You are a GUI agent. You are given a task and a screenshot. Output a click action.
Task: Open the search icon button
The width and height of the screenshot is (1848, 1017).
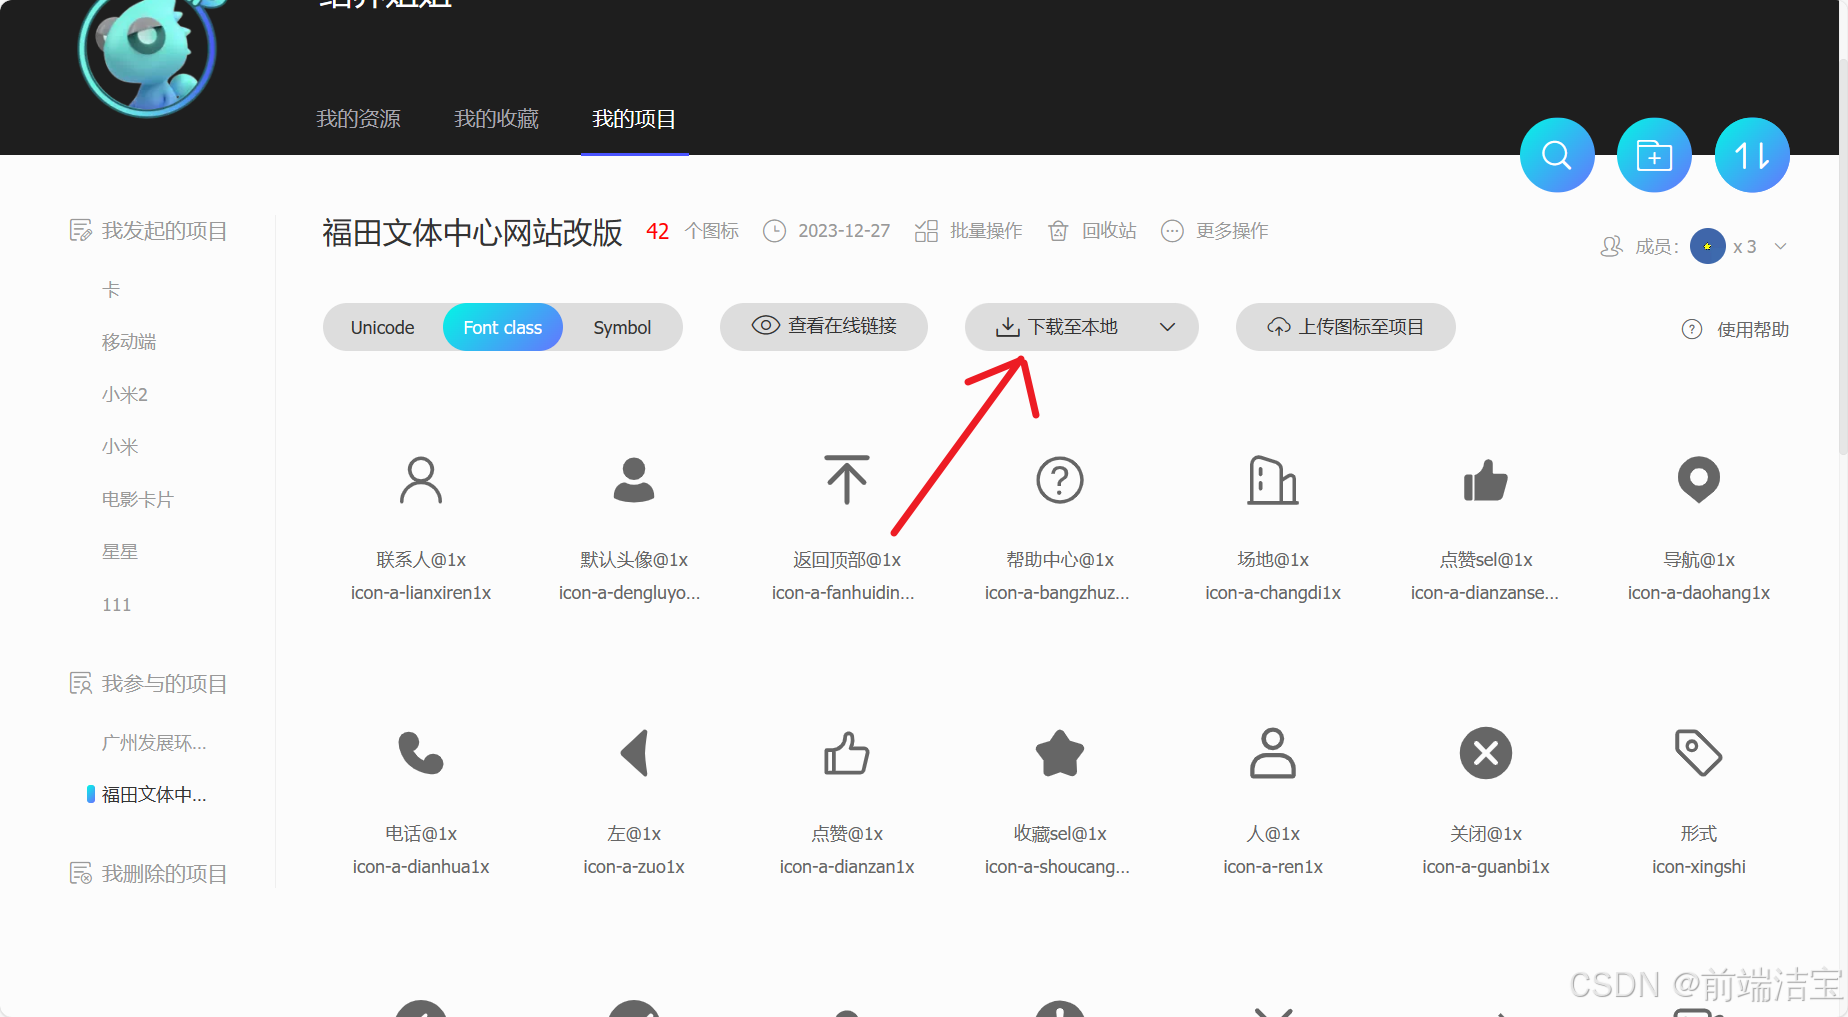1557,155
